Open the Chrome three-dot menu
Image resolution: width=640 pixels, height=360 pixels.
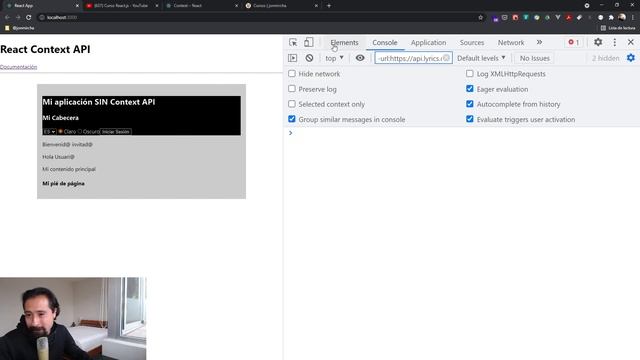[x=633, y=18]
